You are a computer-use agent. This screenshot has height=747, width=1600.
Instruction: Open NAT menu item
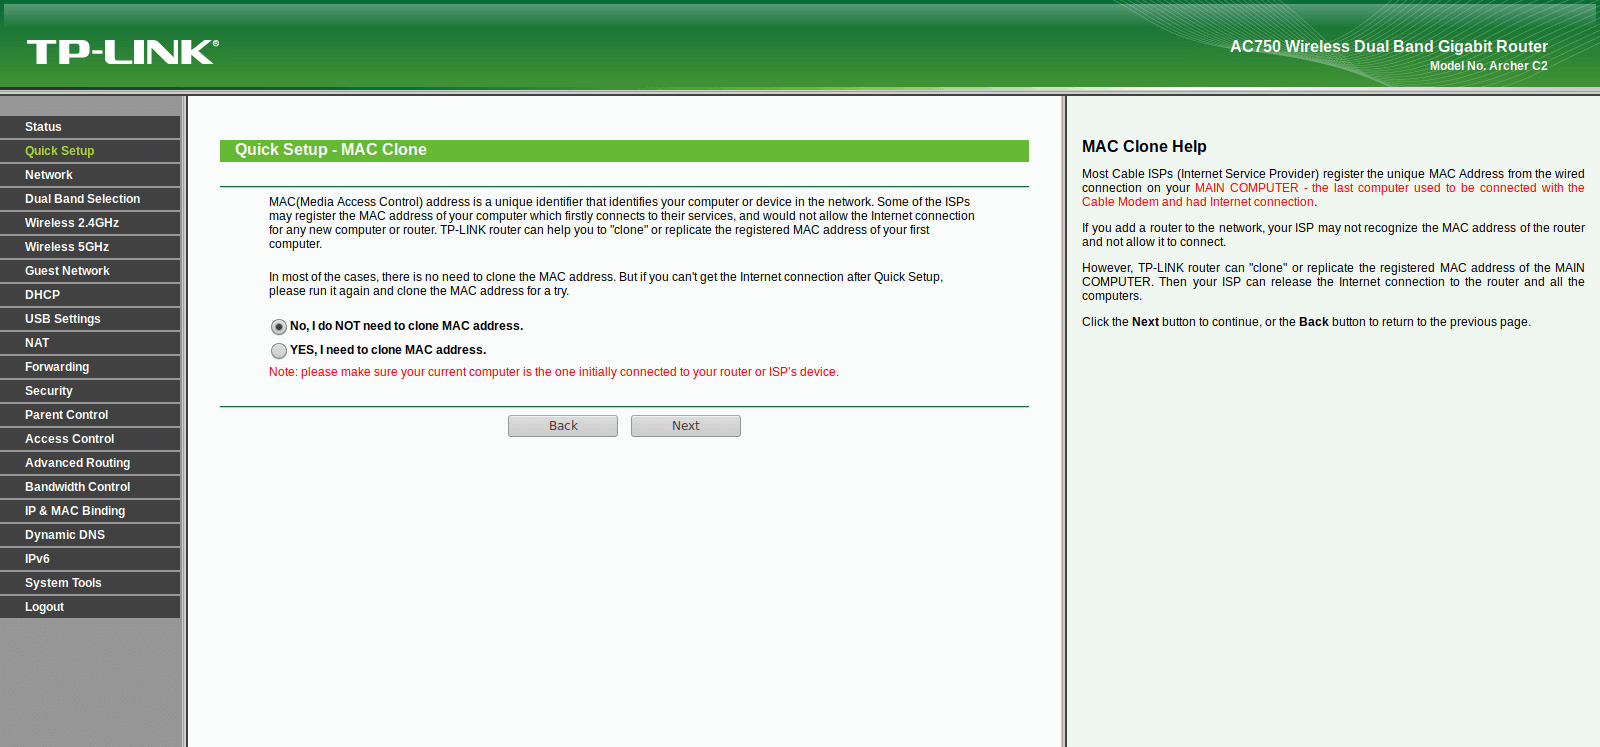point(90,343)
